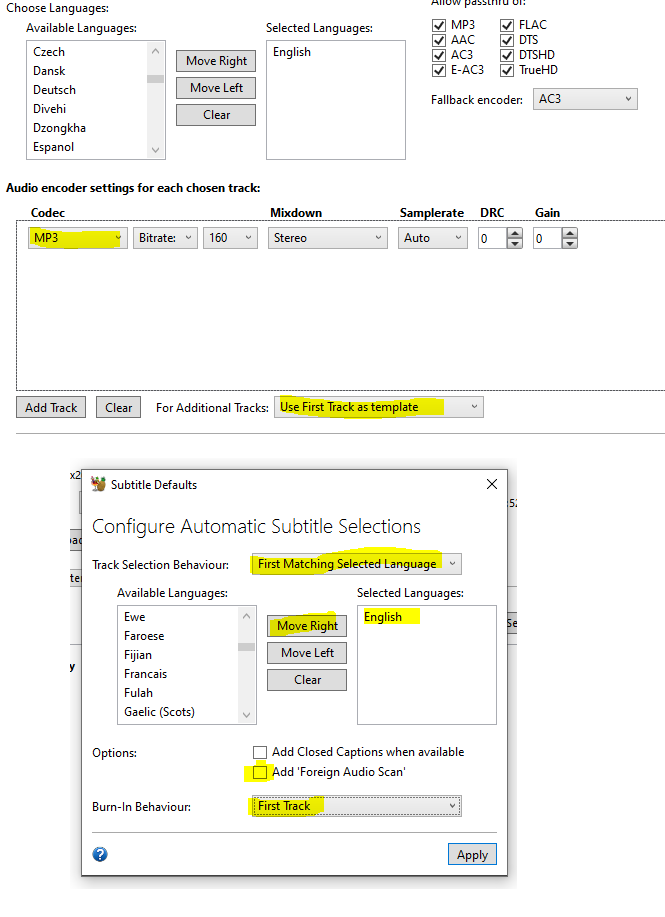Viewport: 665px width, 917px height.
Task: Click Move Right in audio languages
Action: click(x=216, y=61)
